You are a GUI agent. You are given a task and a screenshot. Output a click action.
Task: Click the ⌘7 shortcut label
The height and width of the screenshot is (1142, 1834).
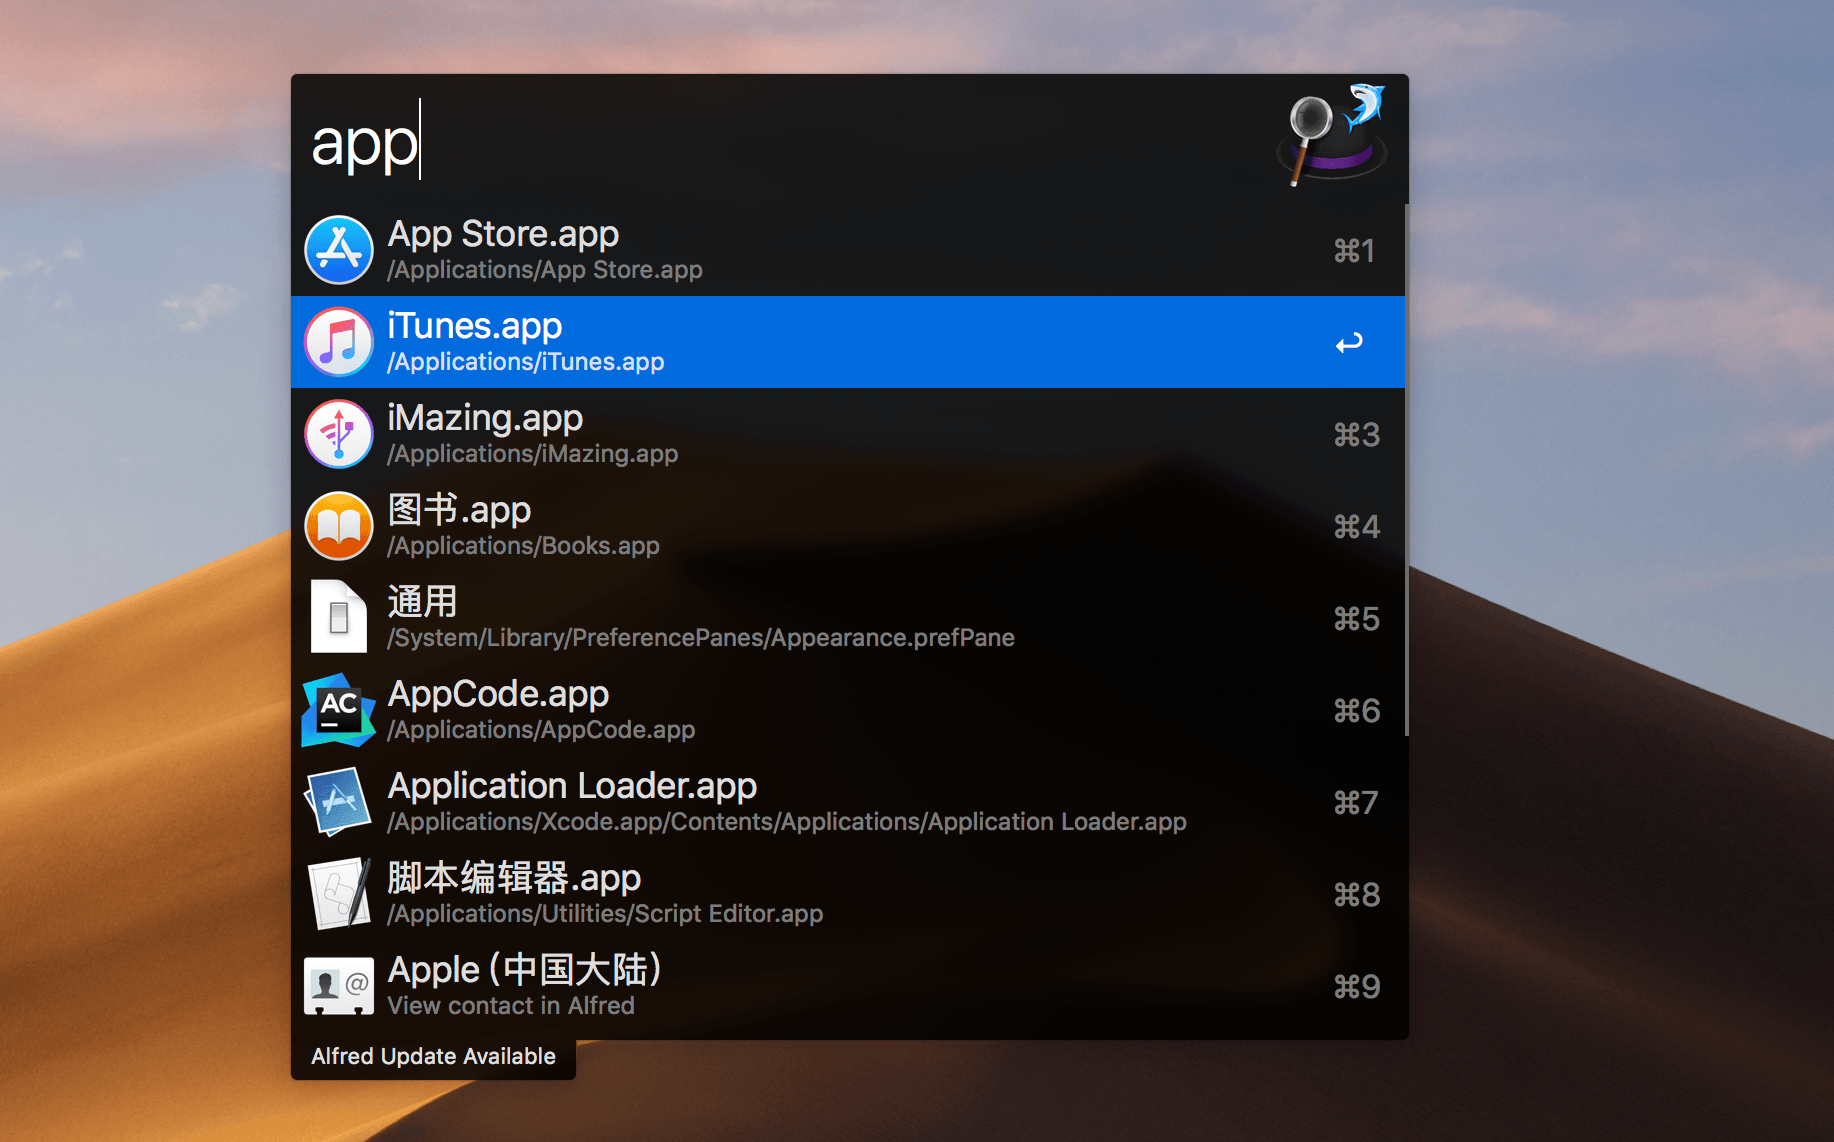coord(1356,803)
